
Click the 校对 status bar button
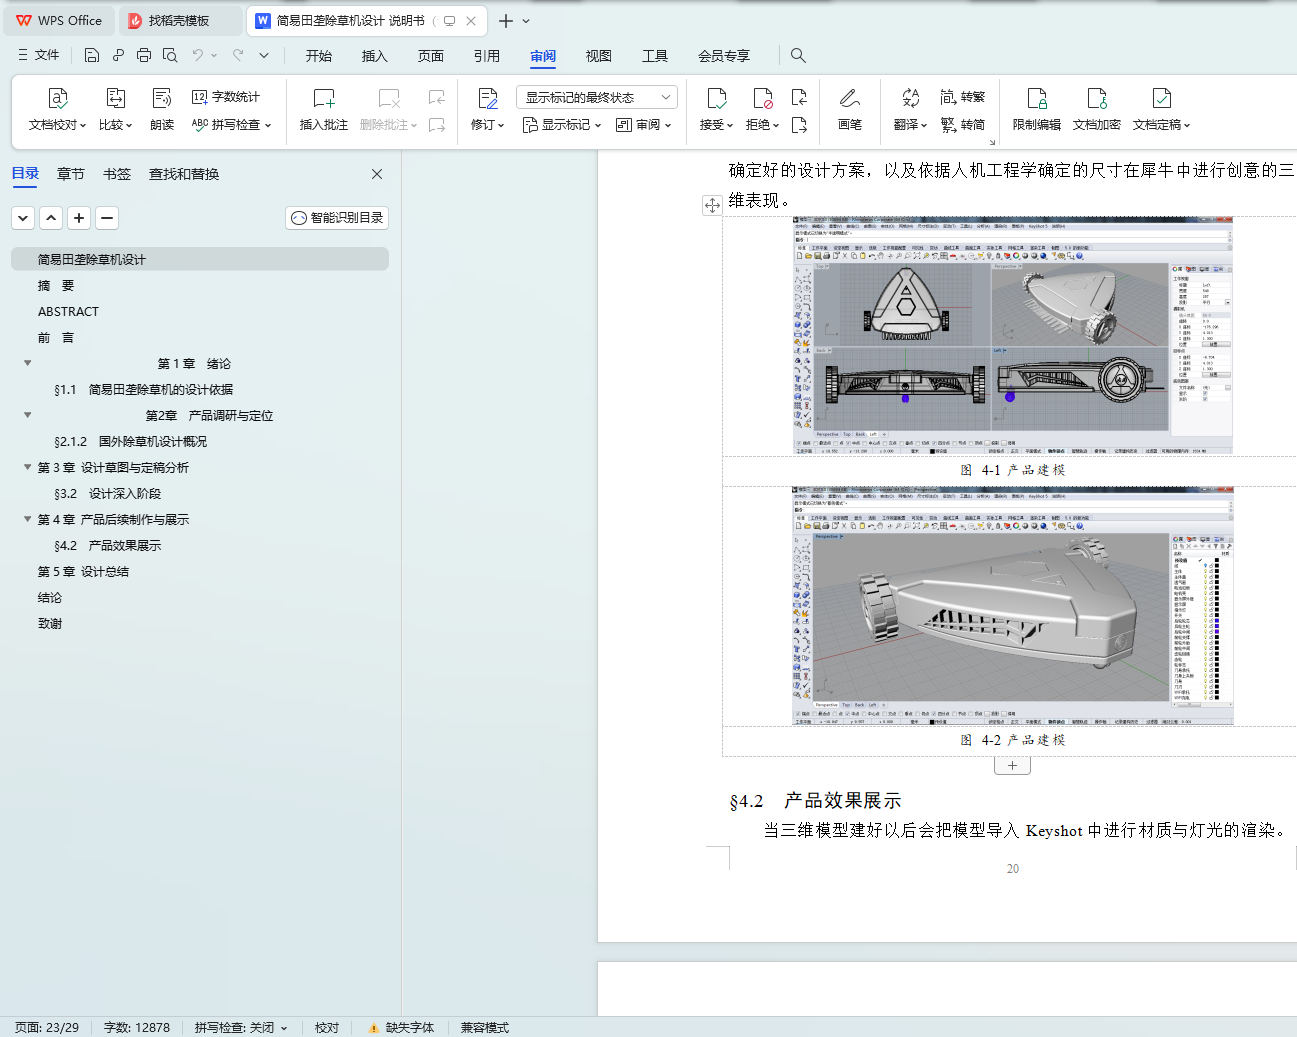pos(327,1027)
